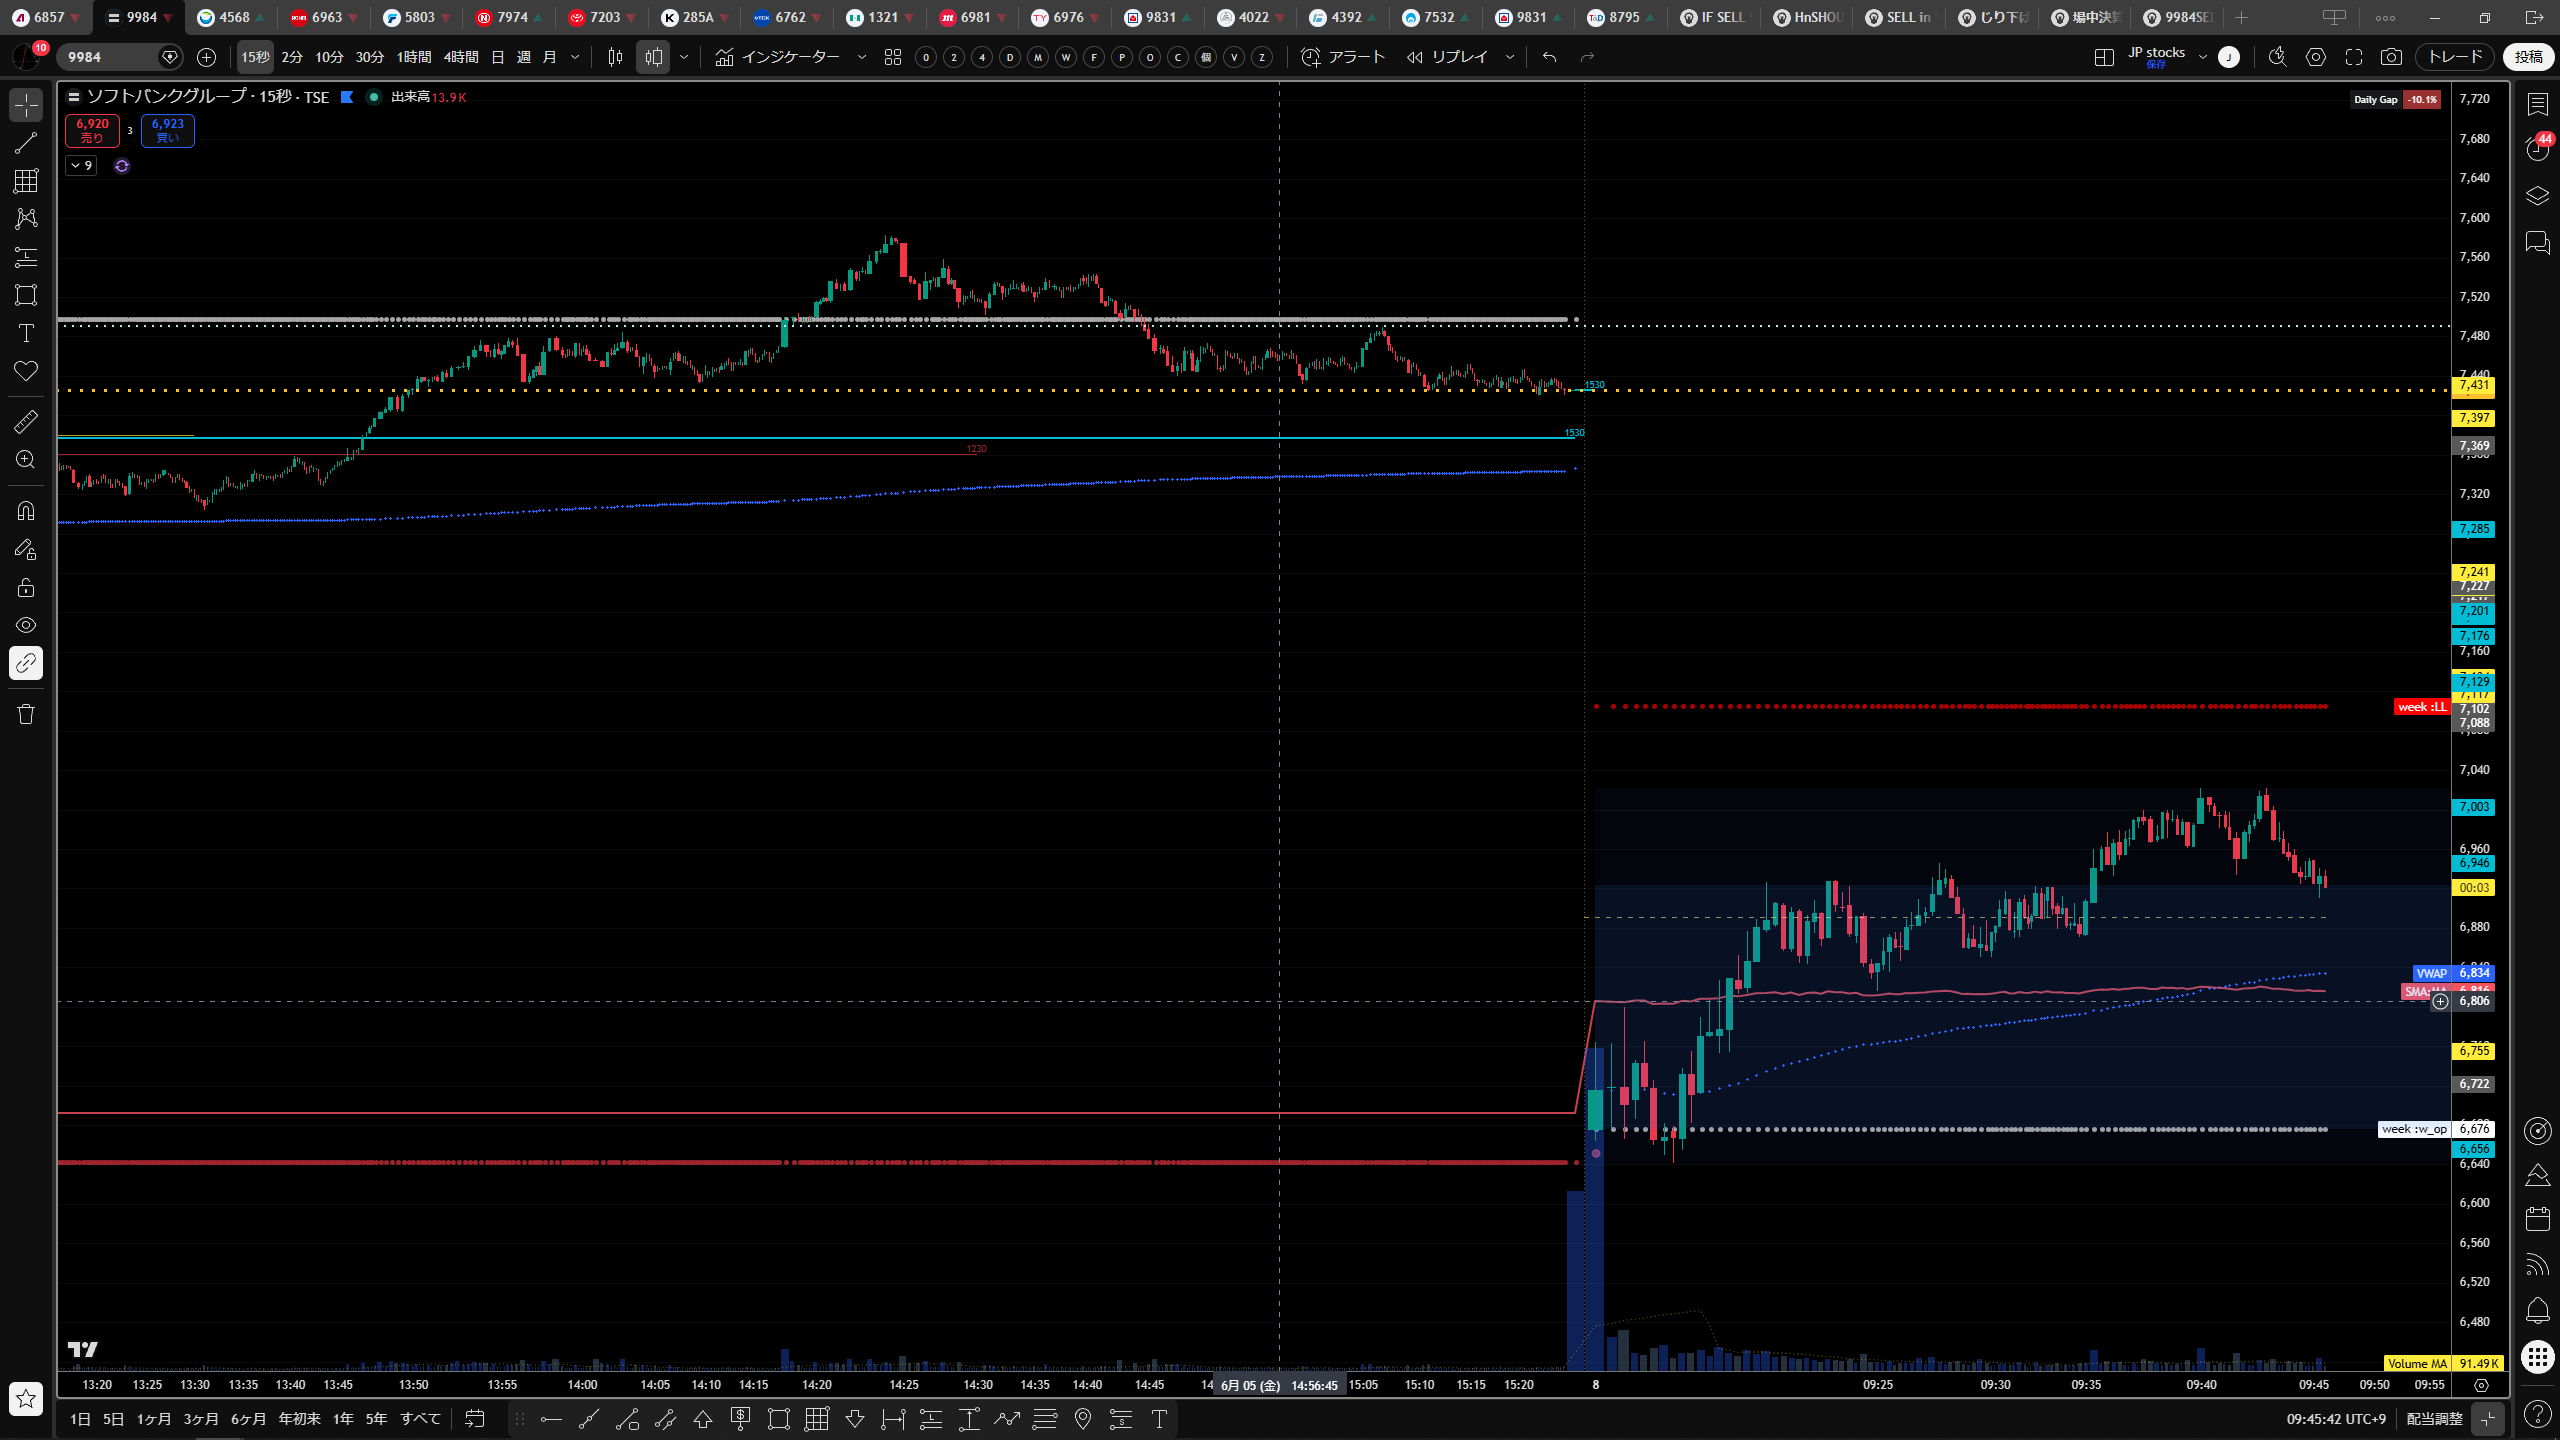Open the インジケーター indicators menu
2560x1440 pixels.
(x=778, y=57)
